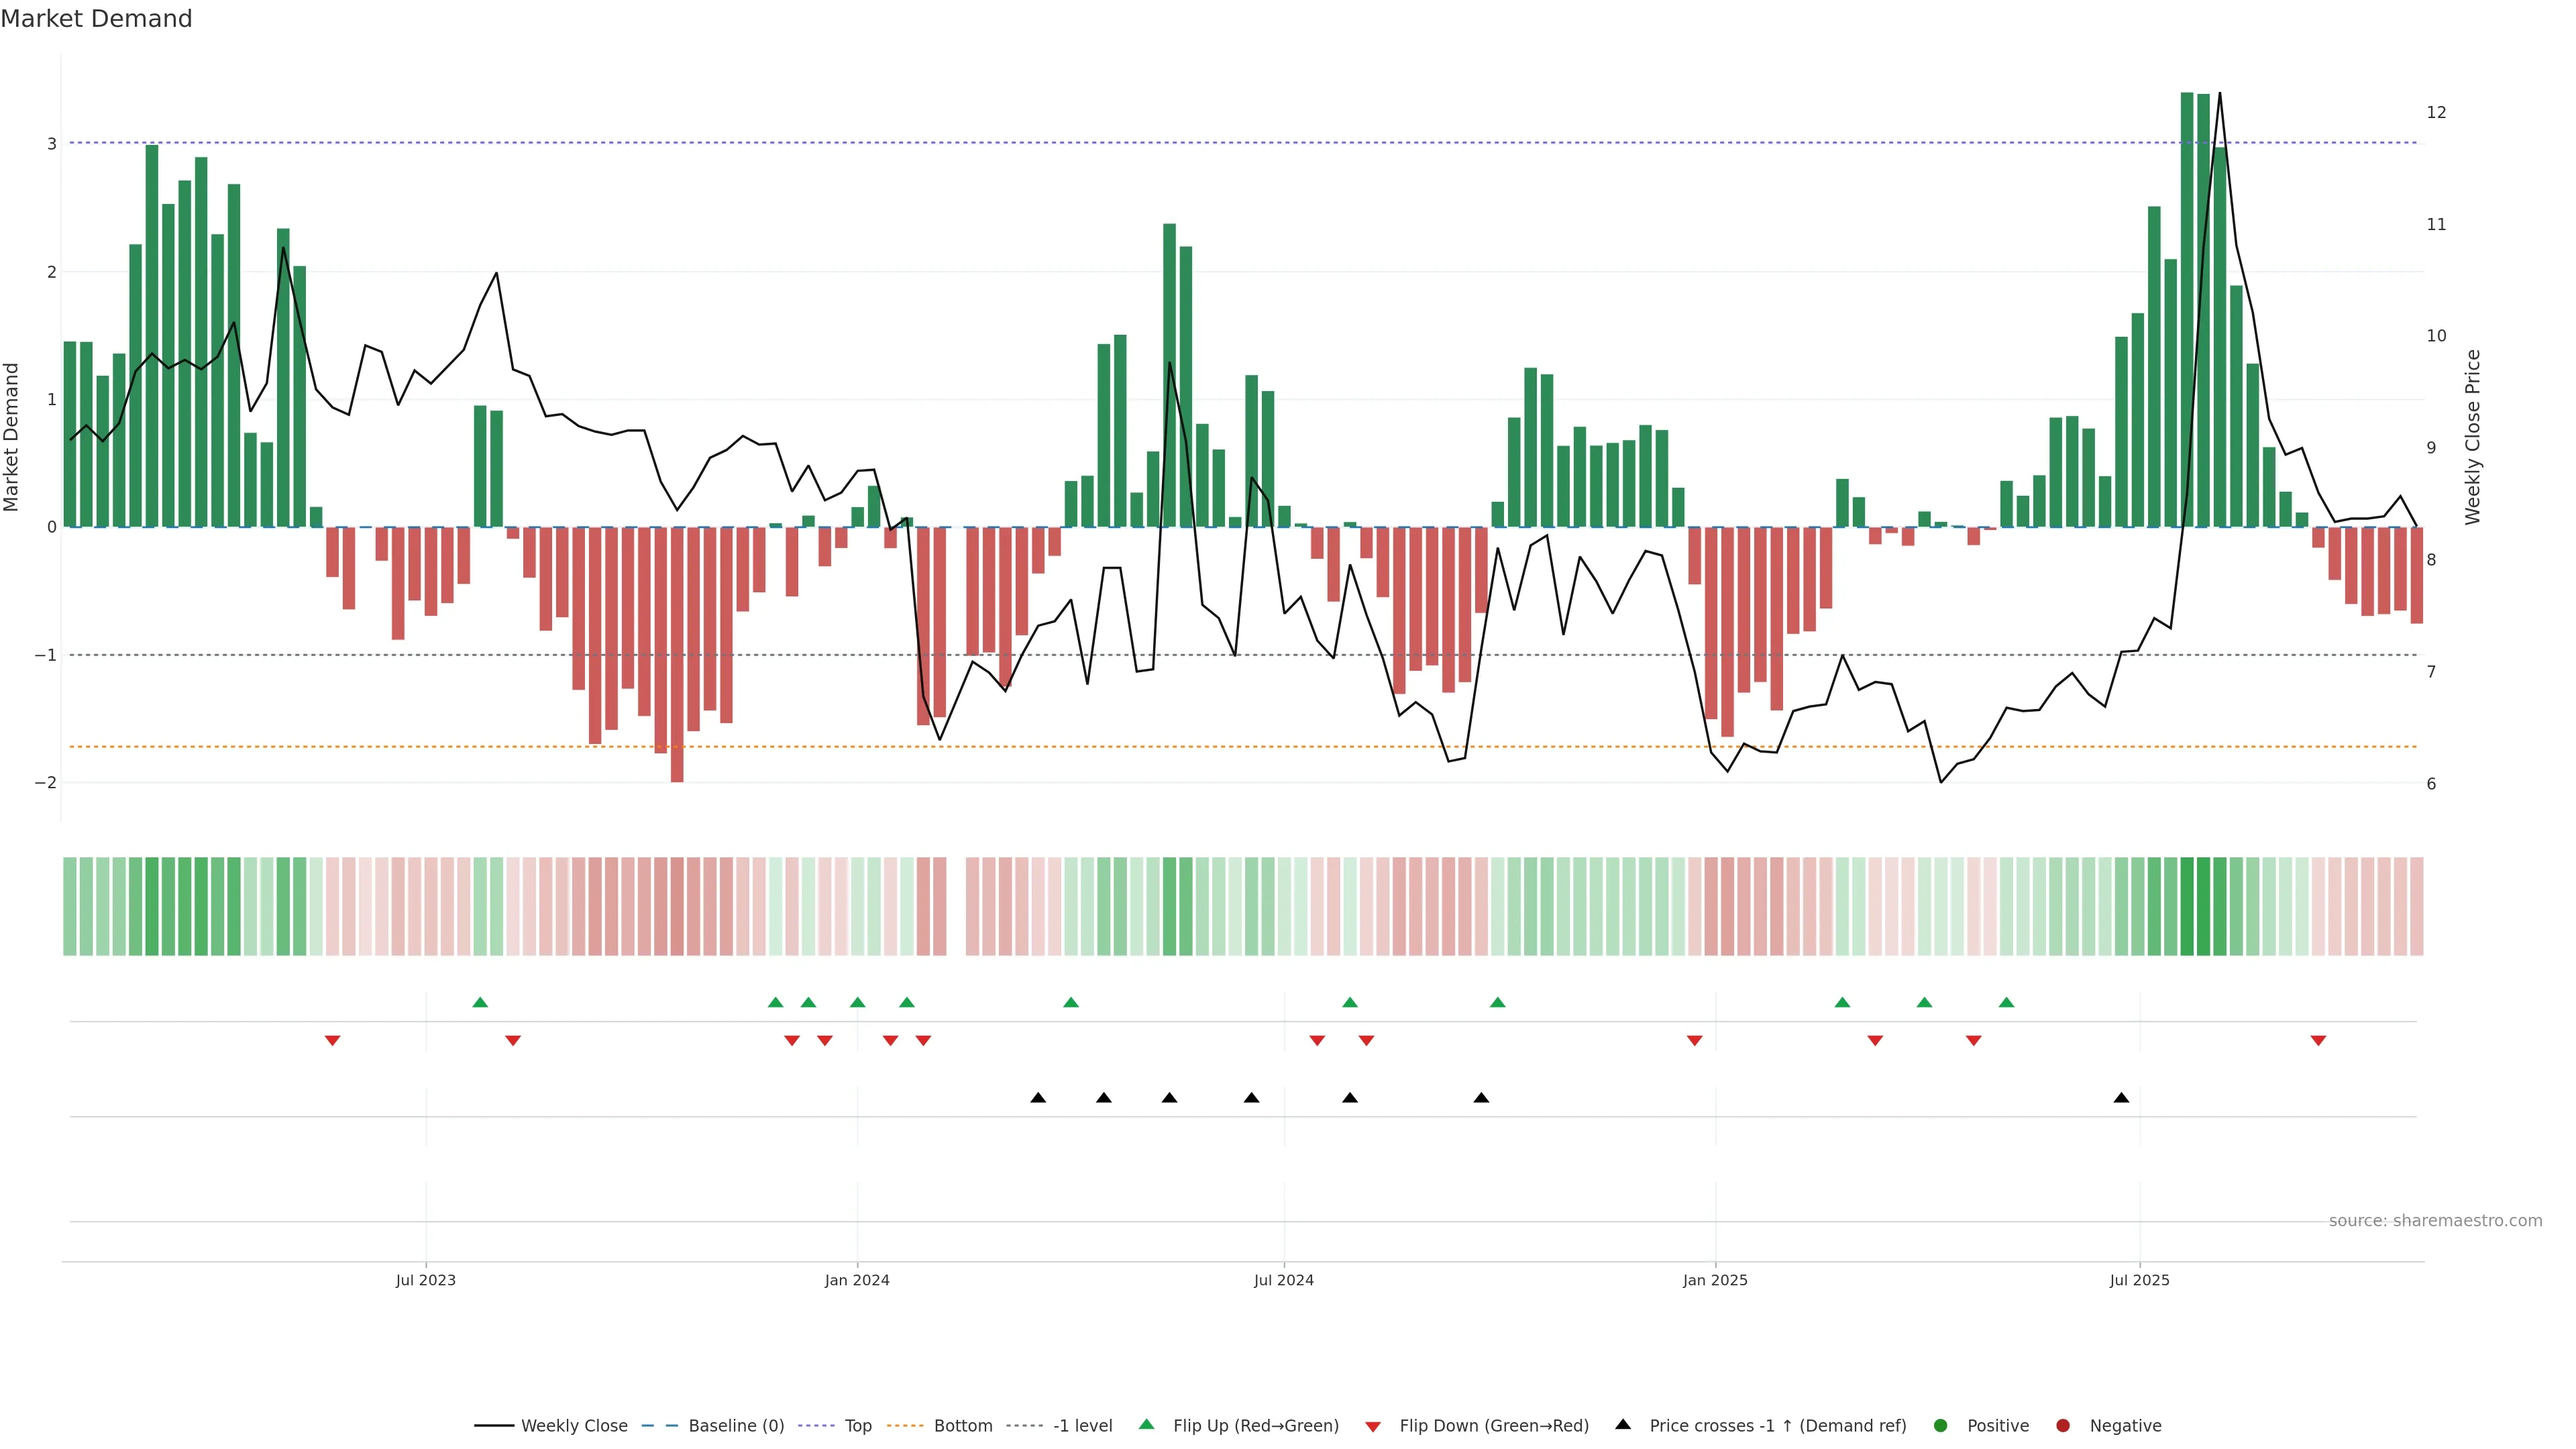Viewport: 2576px width, 1449px height.
Task: Click the Flip Down red triangle legend icon
Action: click(x=1373, y=1426)
